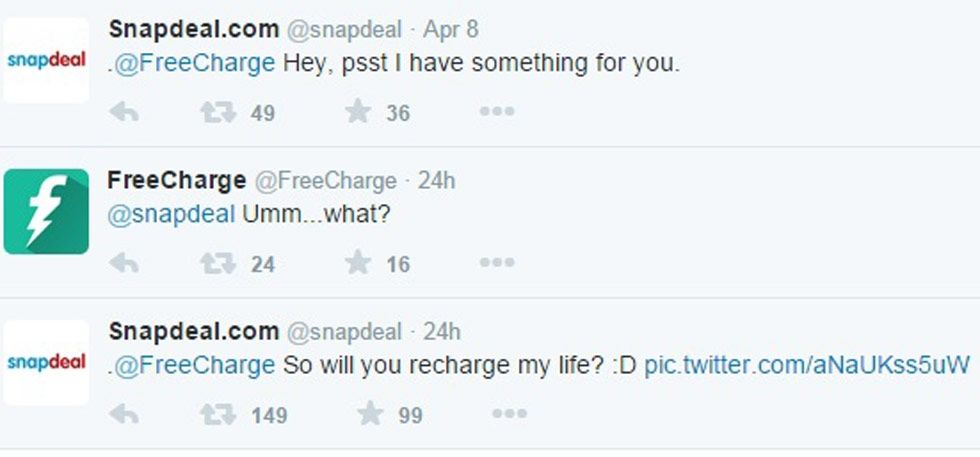Click Snapdeal avatar on the last tweet
Screen dimensions: 980x457
(x=46, y=362)
